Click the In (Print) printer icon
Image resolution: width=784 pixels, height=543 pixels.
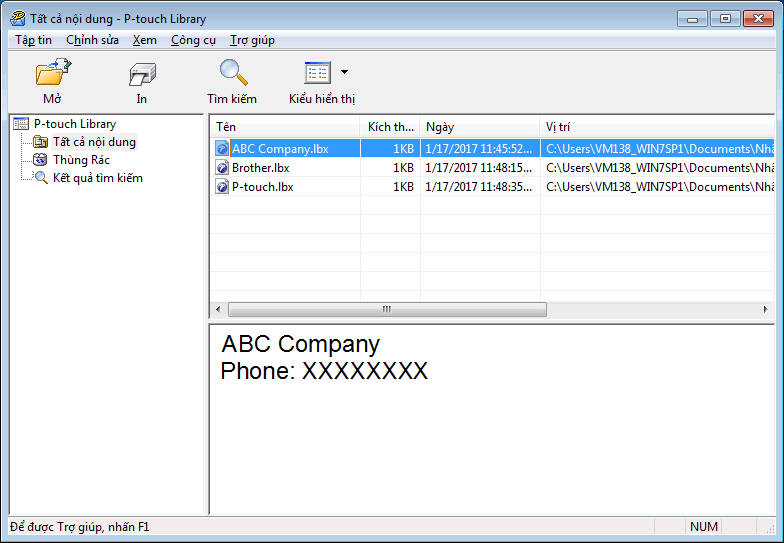[142, 74]
